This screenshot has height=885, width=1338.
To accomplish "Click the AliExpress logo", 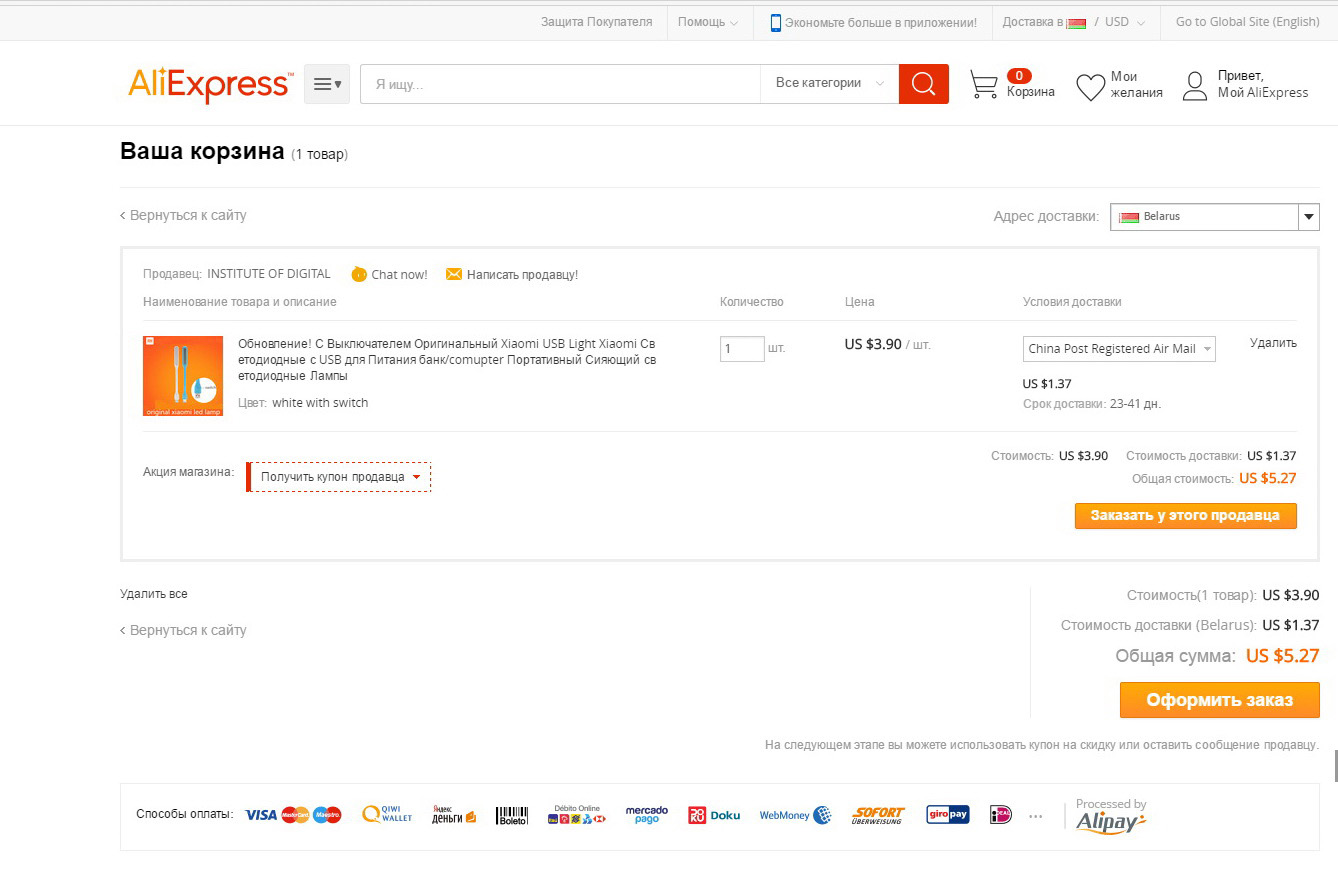I will pos(211,85).
